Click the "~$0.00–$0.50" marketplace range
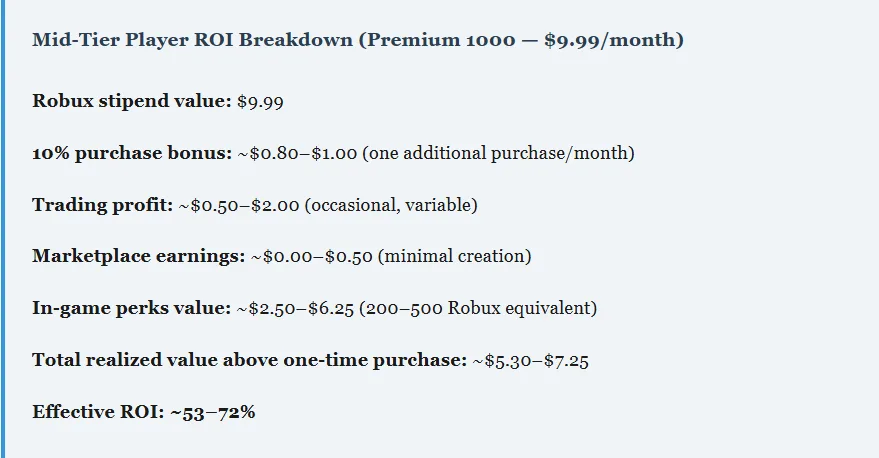 (x=311, y=257)
